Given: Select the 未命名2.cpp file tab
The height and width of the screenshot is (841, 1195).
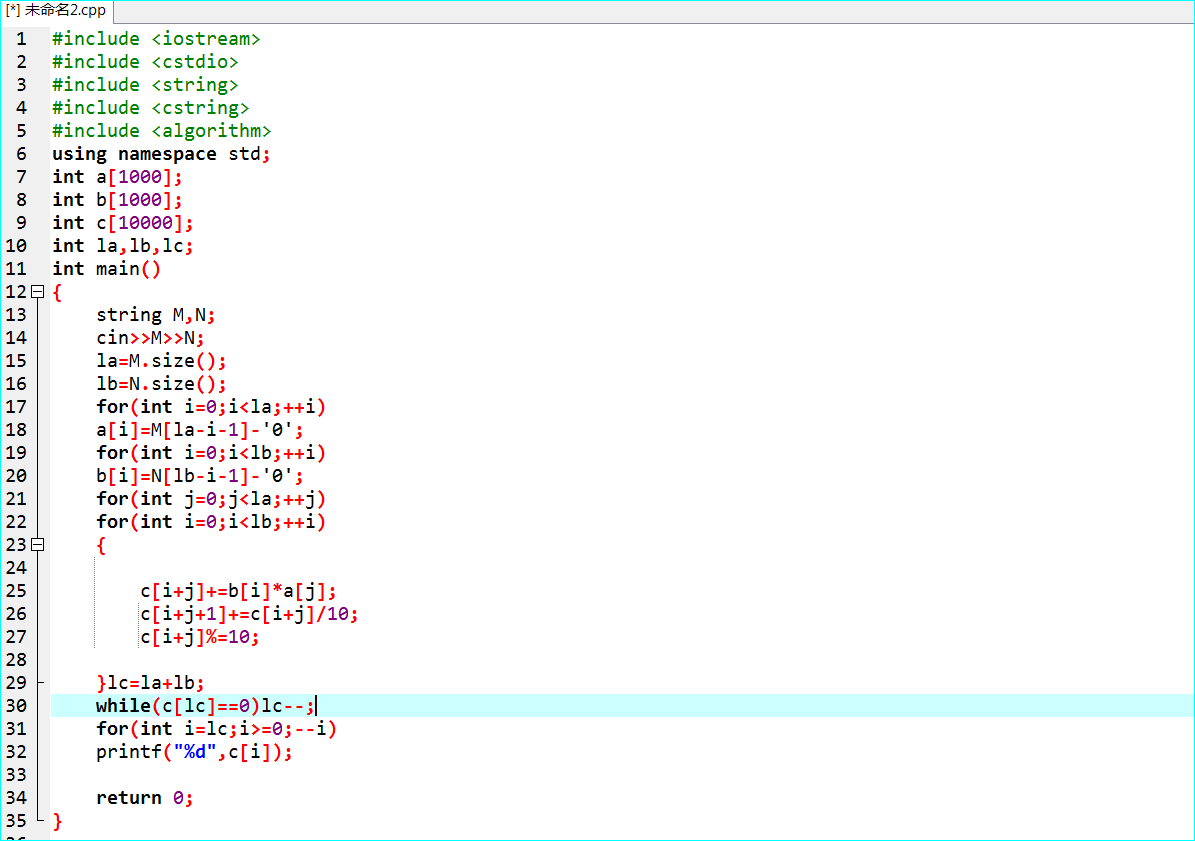Looking at the screenshot, I should point(56,11).
